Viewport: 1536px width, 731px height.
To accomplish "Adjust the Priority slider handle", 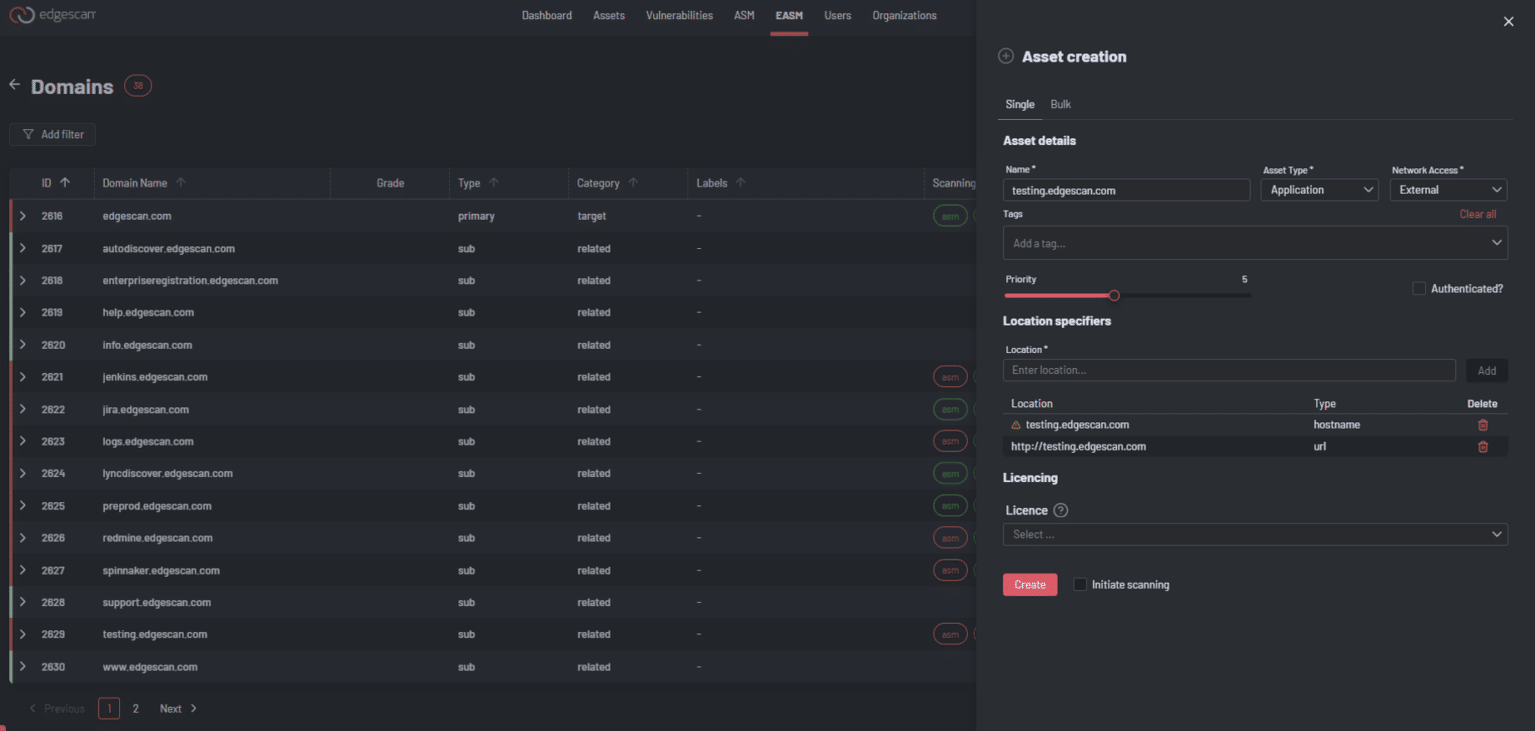I will click(1114, 295).
